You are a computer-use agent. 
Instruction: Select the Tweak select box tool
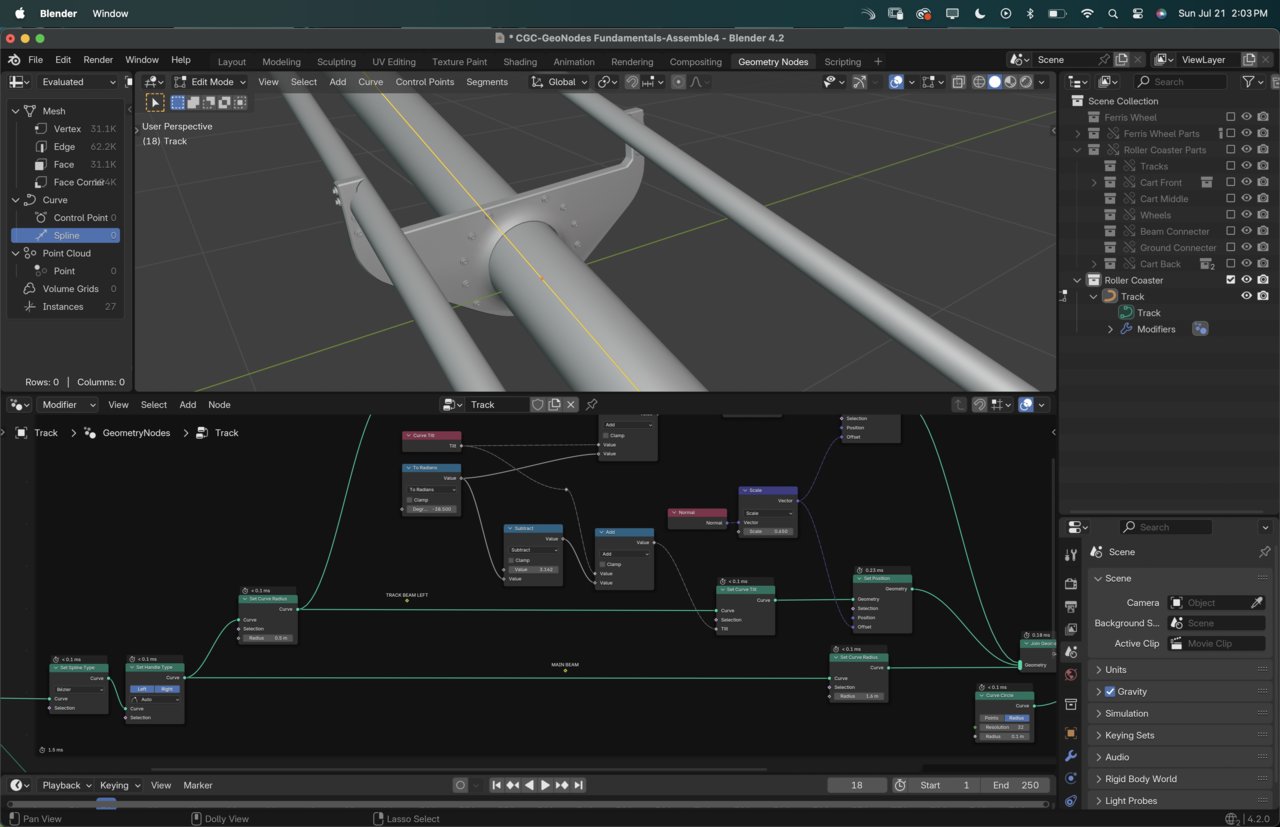[155, 102]
